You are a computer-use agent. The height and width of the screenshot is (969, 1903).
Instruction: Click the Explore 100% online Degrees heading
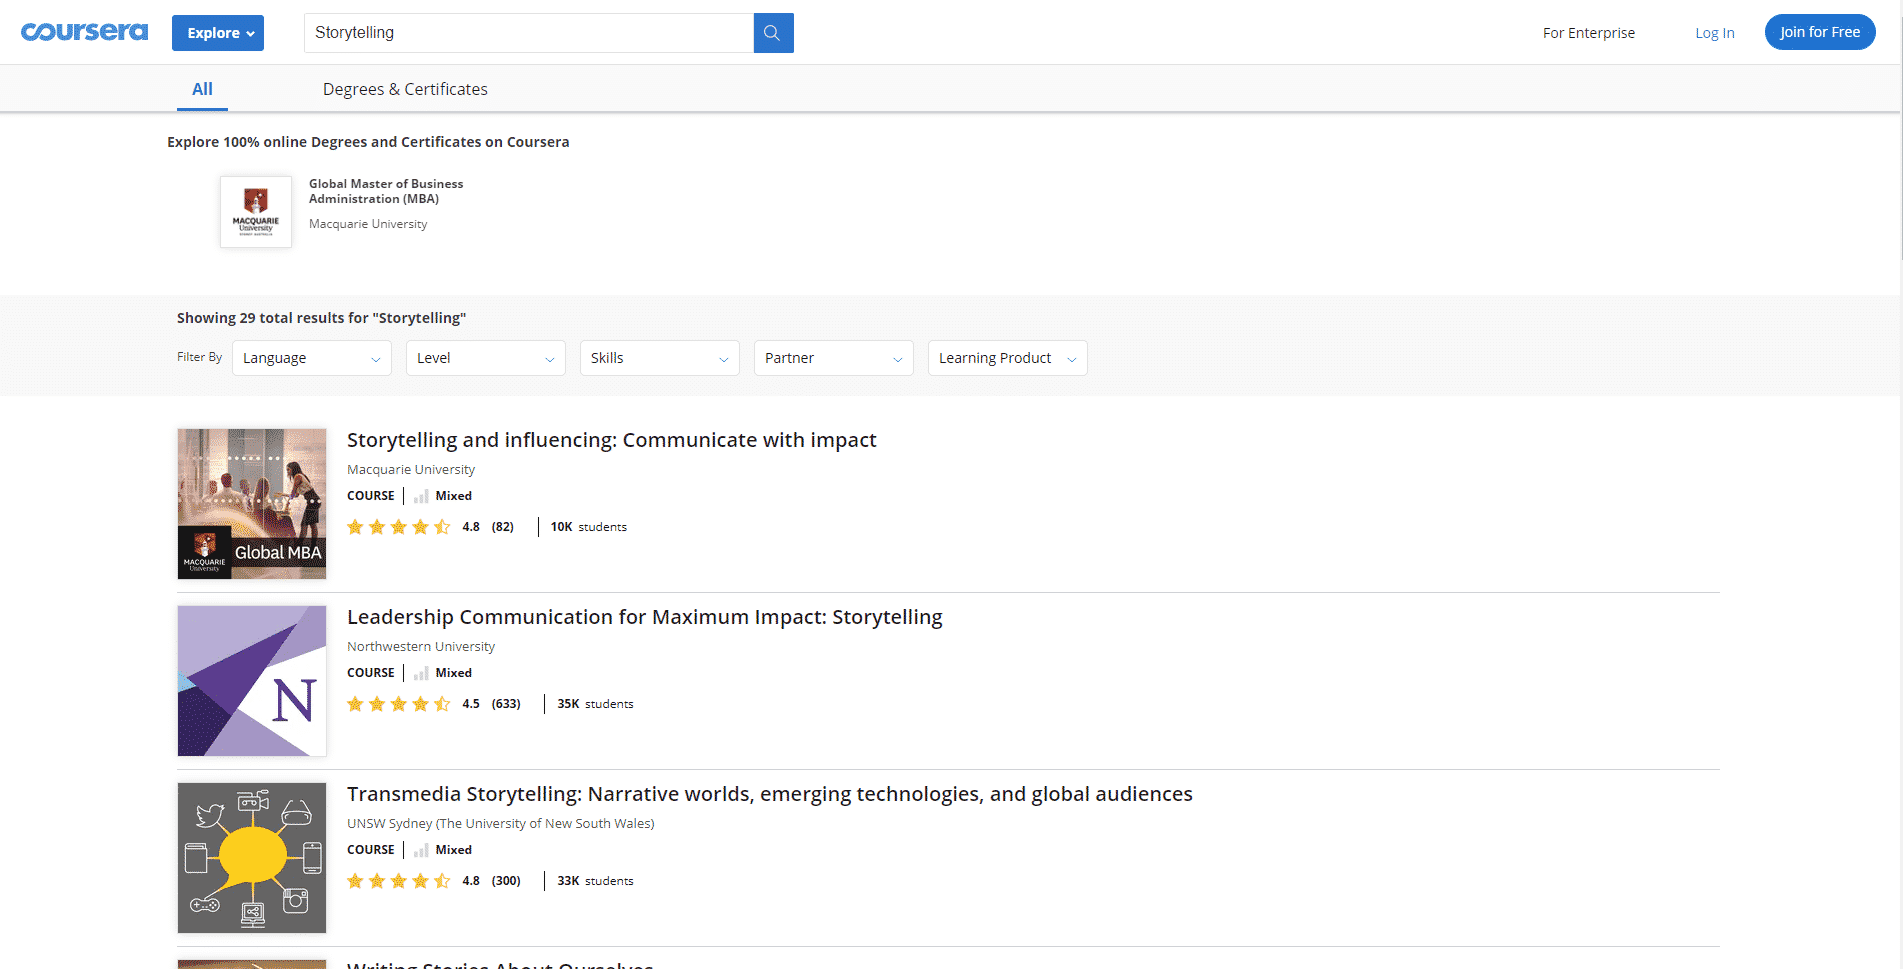pyautogui.click(x=368, y=142)
